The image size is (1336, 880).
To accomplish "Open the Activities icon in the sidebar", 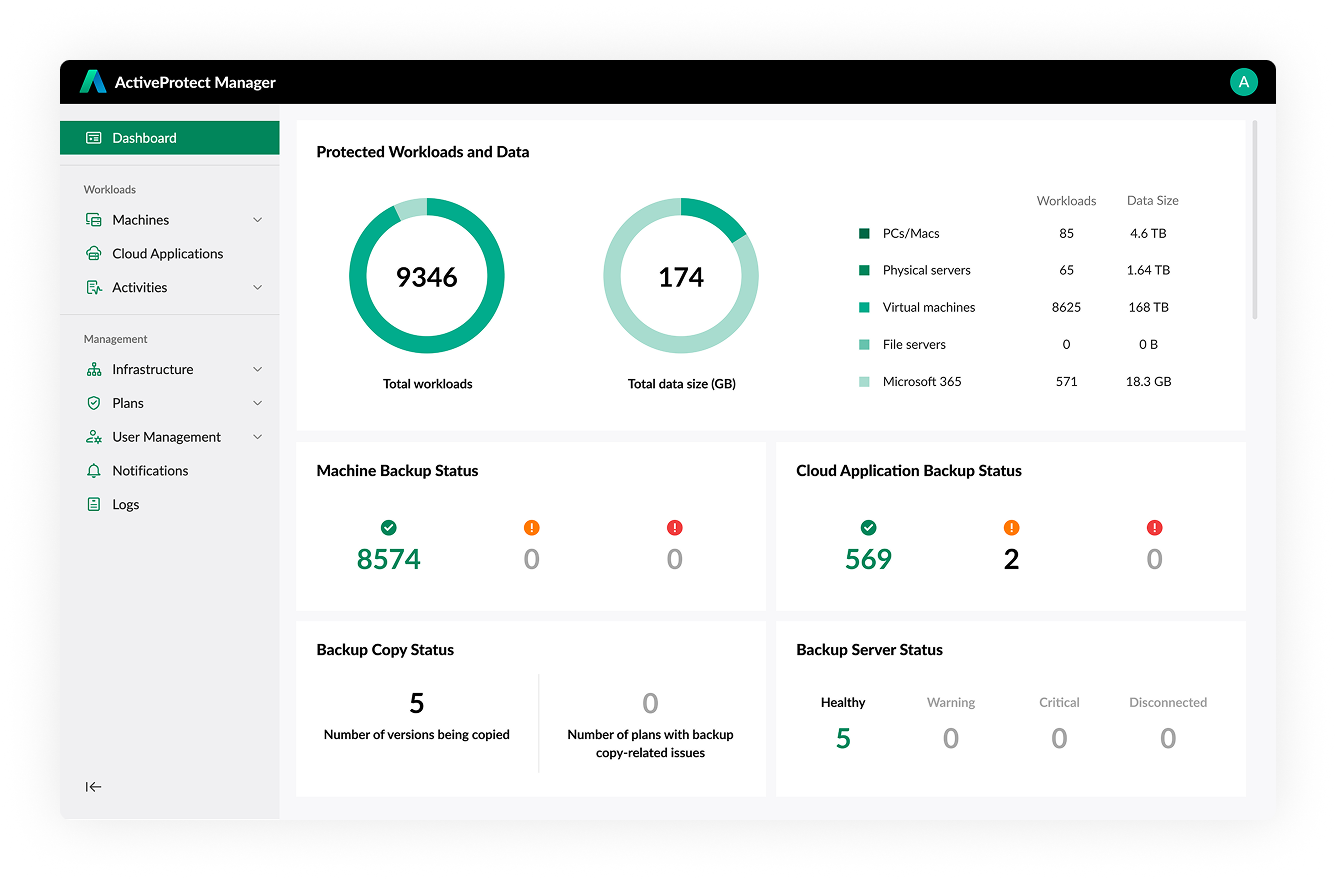I will (x=93, y=287).
